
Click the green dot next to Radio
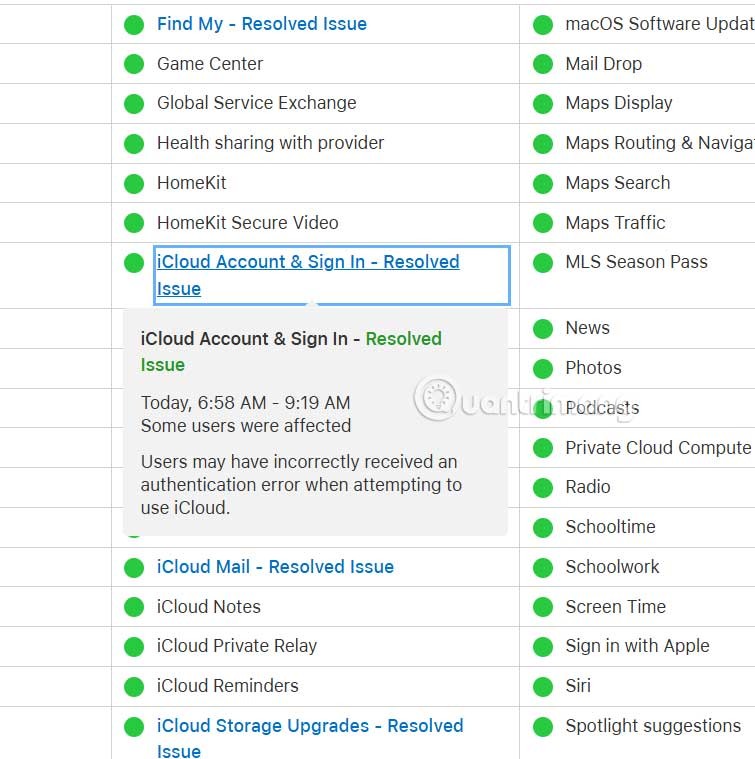pyautogui.click(x=543, y=487)
